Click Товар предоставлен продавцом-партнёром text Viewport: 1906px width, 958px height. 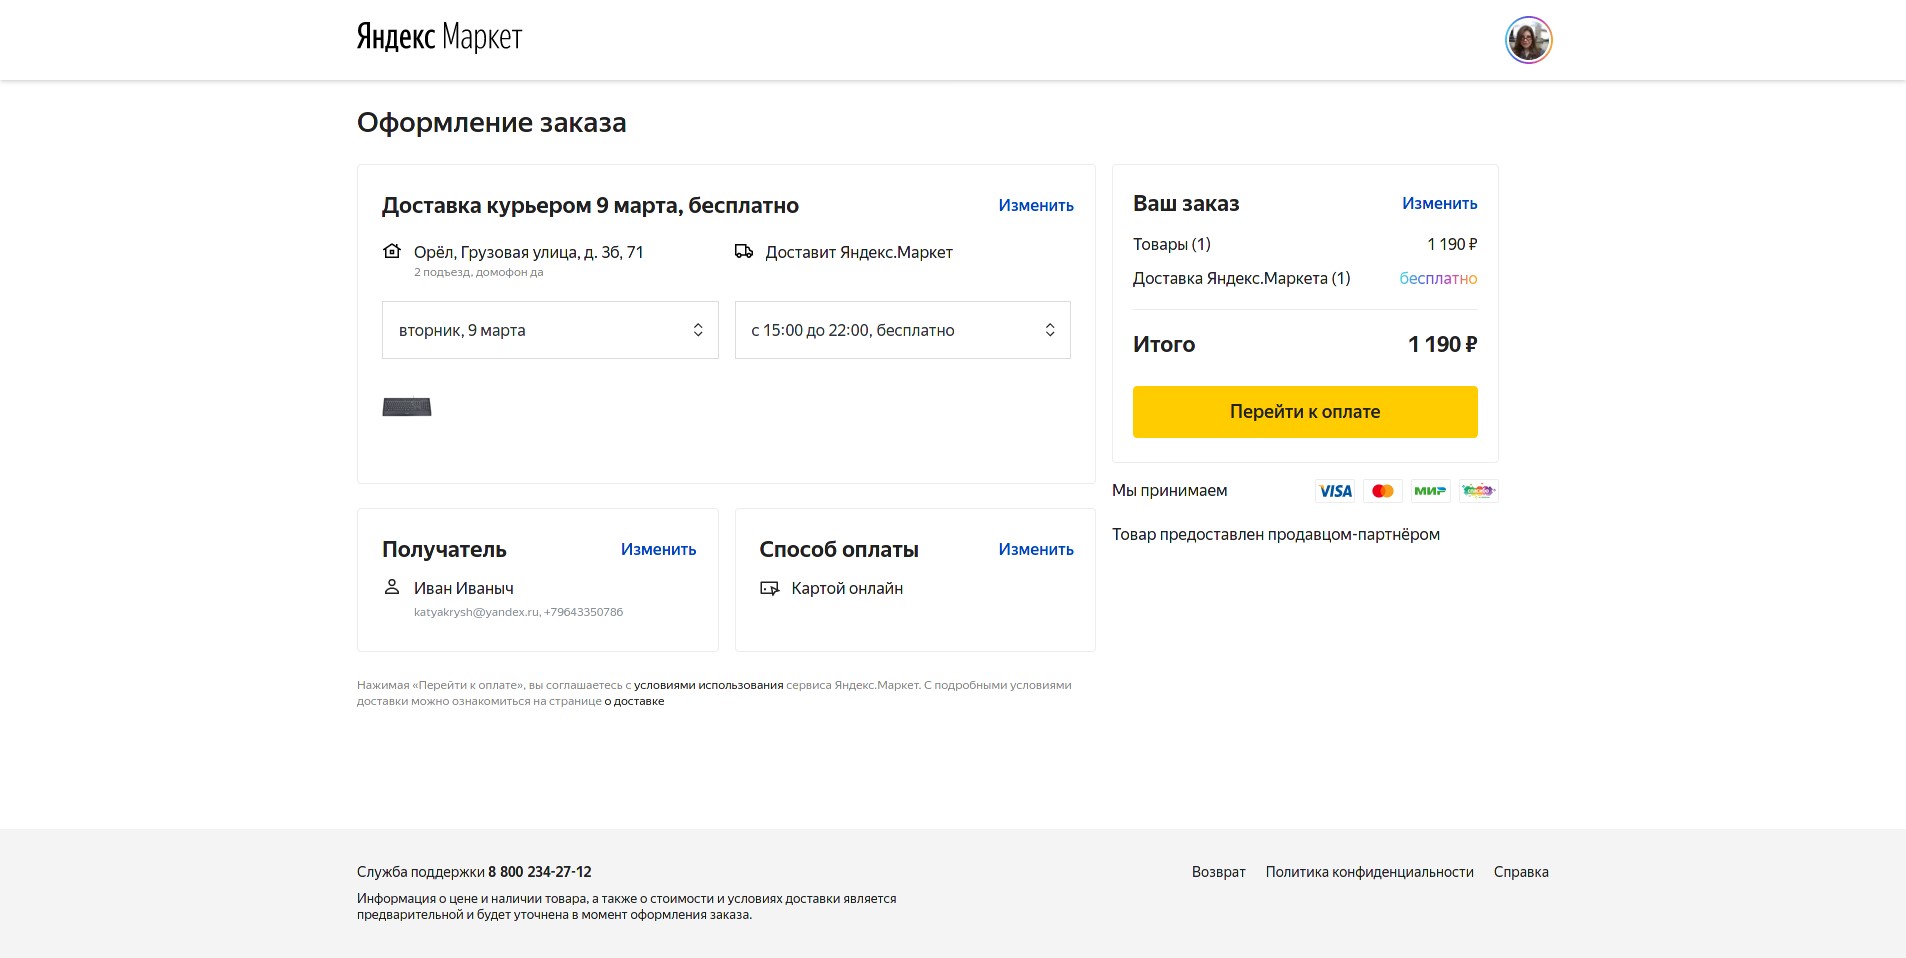pyautogui.click(x=1276, y=534)
